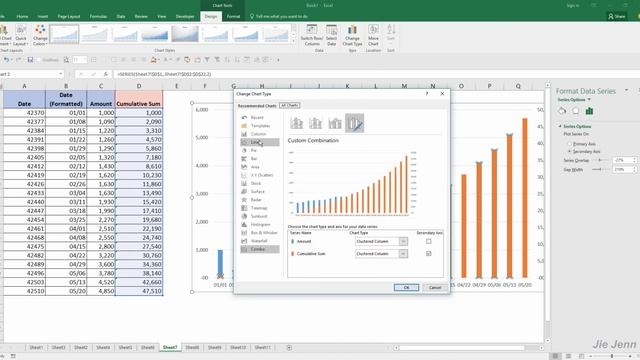Enable Secondary Axis for Amount series
Viewport: 640px width, 360px height.
429,241
